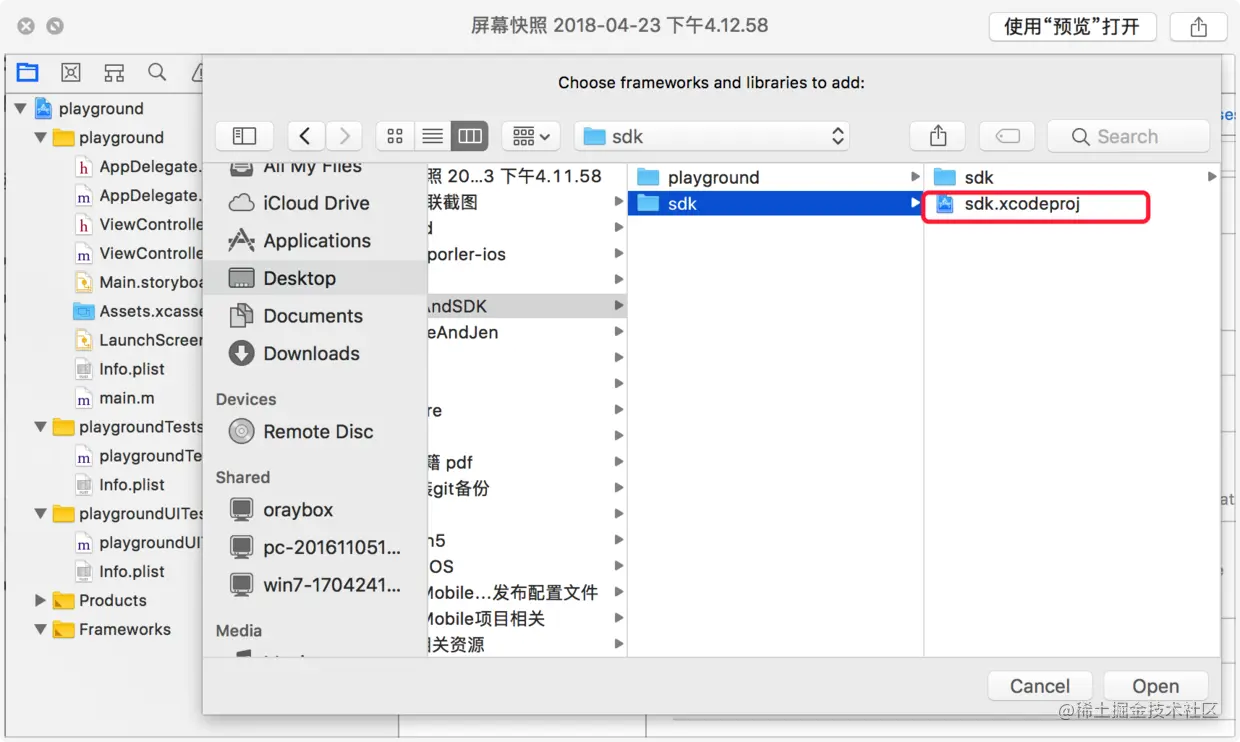Click Open button
The height and width of the screenshot is (742, 1240).
tap(1156, 686)
